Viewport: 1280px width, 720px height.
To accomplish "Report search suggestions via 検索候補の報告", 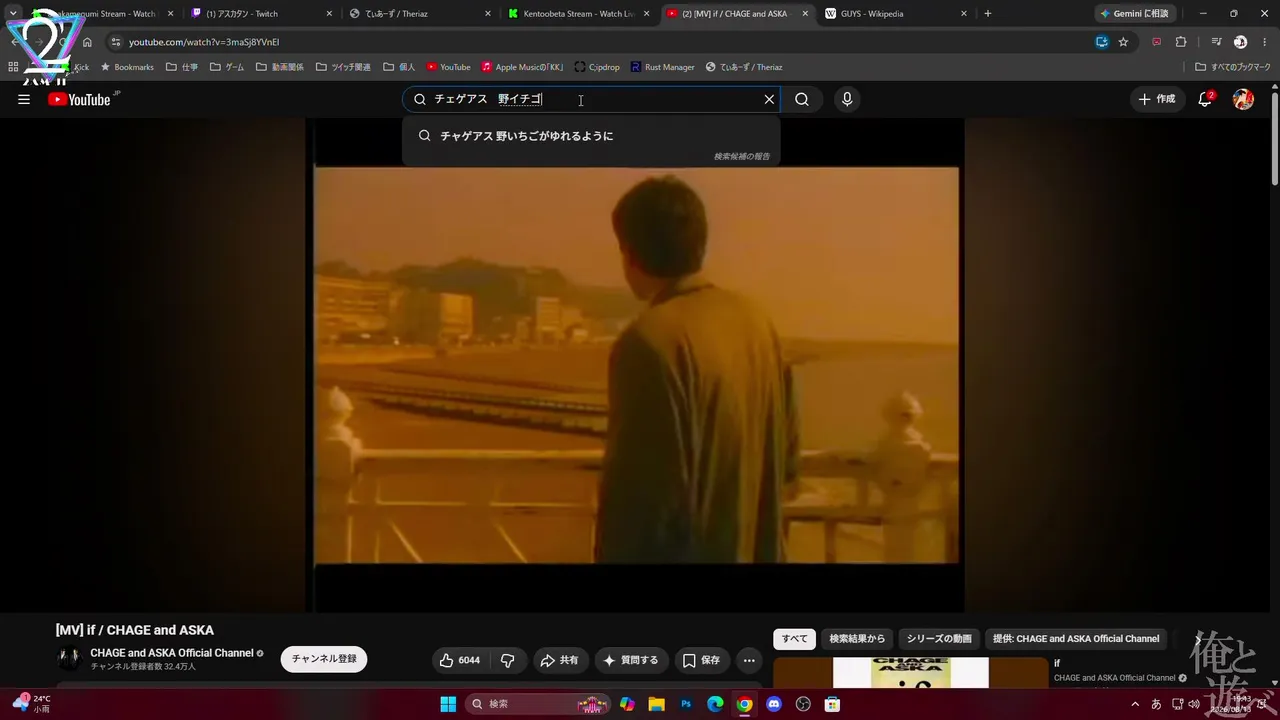I will point(742,156).
